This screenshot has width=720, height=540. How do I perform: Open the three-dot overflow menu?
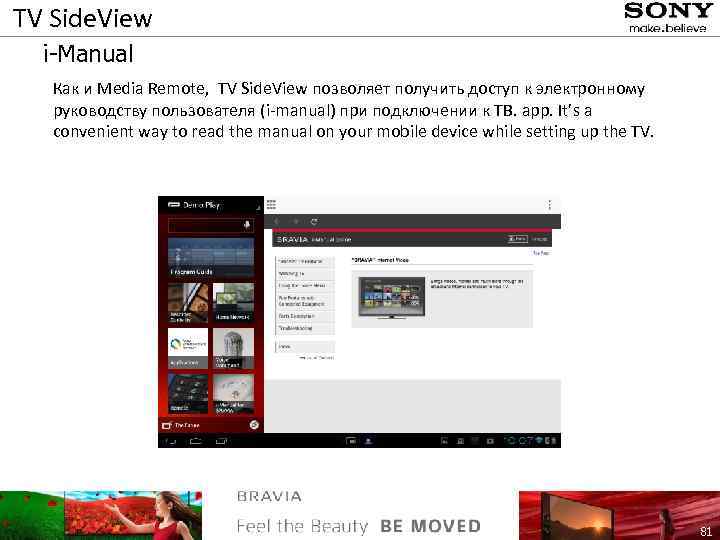(550, 205)
